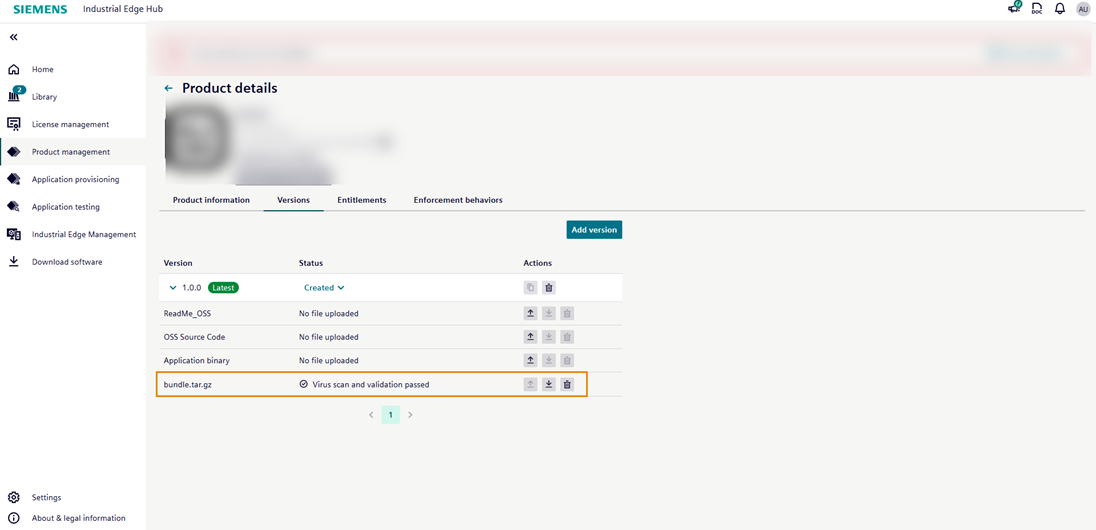The height and width of the screenshot is (530, 1096).
Task: Click the Application provisioning icon
Action: [x=13, y=179]
